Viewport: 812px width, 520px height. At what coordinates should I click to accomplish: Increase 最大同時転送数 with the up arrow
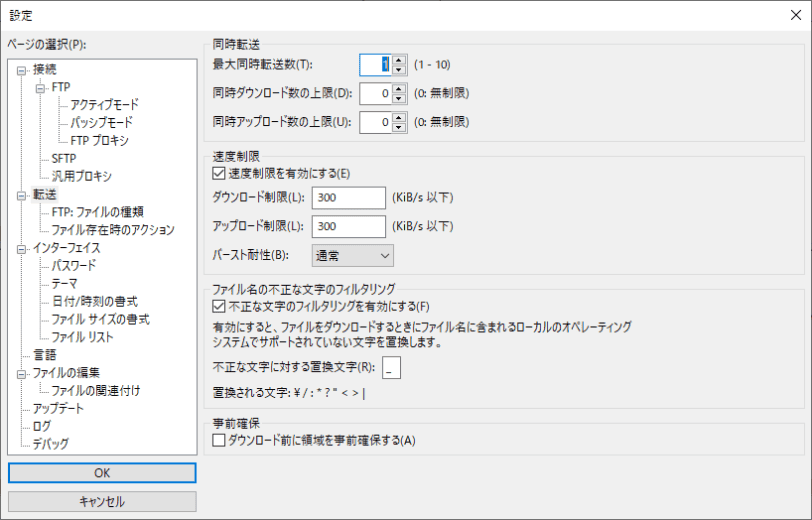399,59
